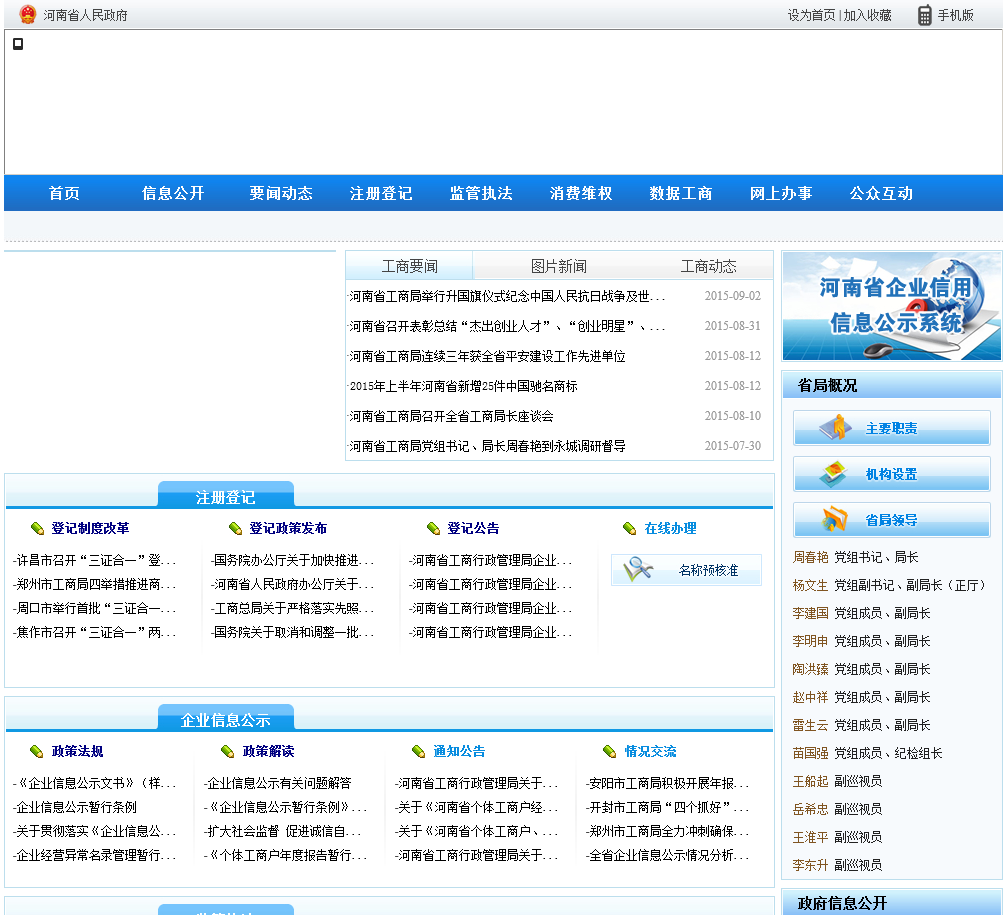Image resolution: width=1007 pixels, height=915 pixels.
Task: Click the 2015-09-02 date text
Action: pyautogui.click(x=733, y=296)
